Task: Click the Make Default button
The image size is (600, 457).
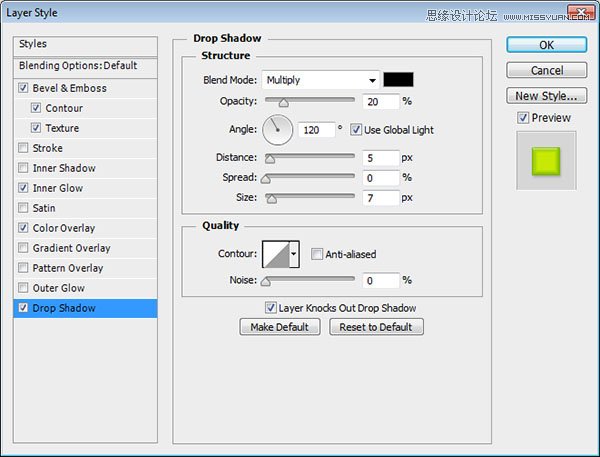Action: coord(280,327)
